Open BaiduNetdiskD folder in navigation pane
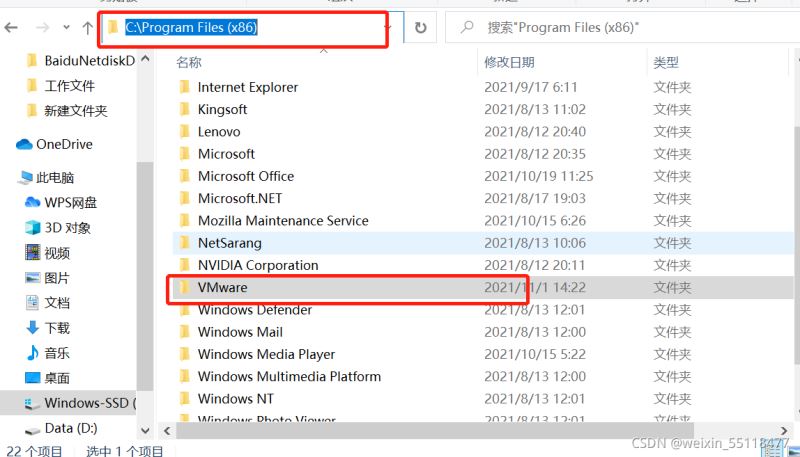This screenshot has width=800, height=457. click(90, 61)
